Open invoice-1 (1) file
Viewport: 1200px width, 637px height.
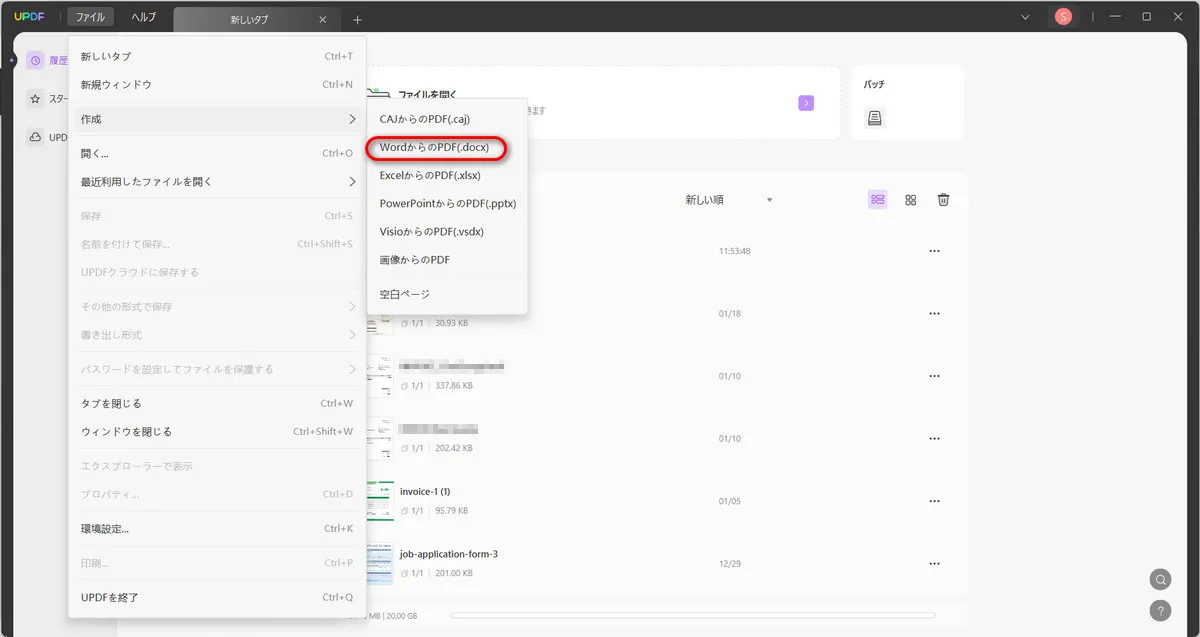(x=425, y=492)
